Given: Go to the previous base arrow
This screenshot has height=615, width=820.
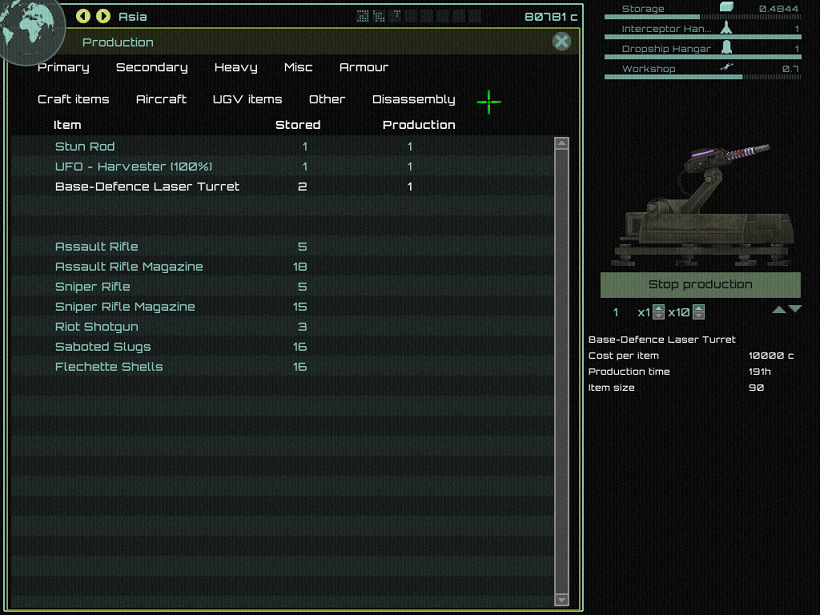Looking at the screenshot, I should click(x=83, y=16).
